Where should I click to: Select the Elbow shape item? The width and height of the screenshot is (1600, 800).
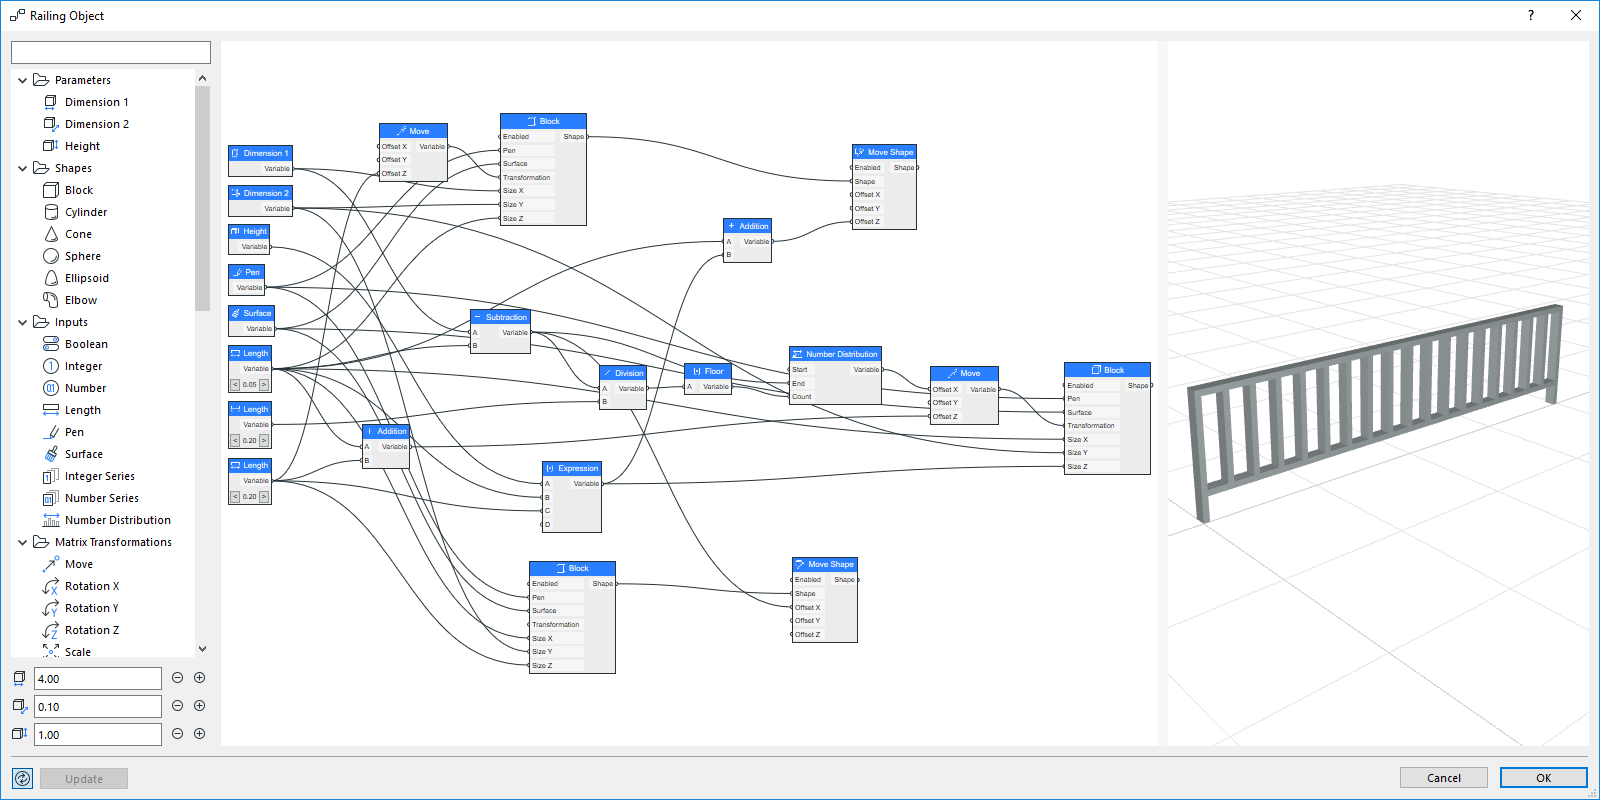click(80, 300)
